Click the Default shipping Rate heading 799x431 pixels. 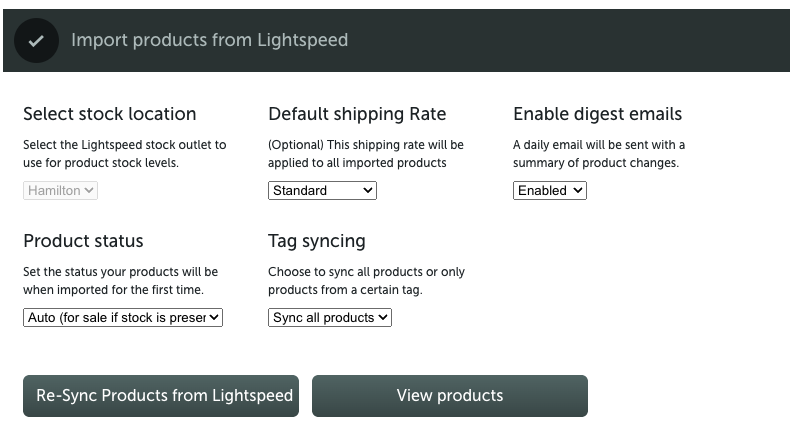click(x=357, y=114)
